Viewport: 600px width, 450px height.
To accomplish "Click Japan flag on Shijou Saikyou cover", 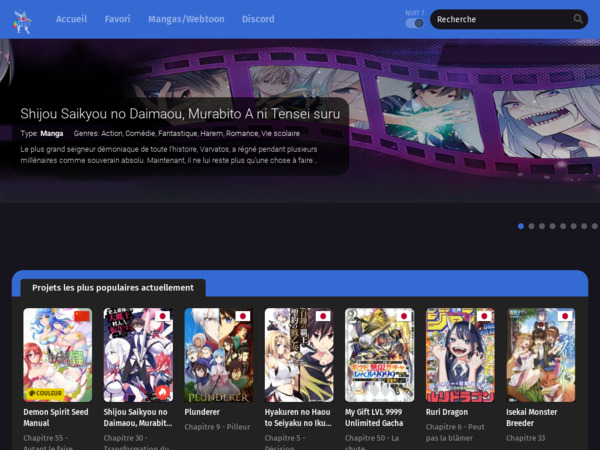I will 162,316.
